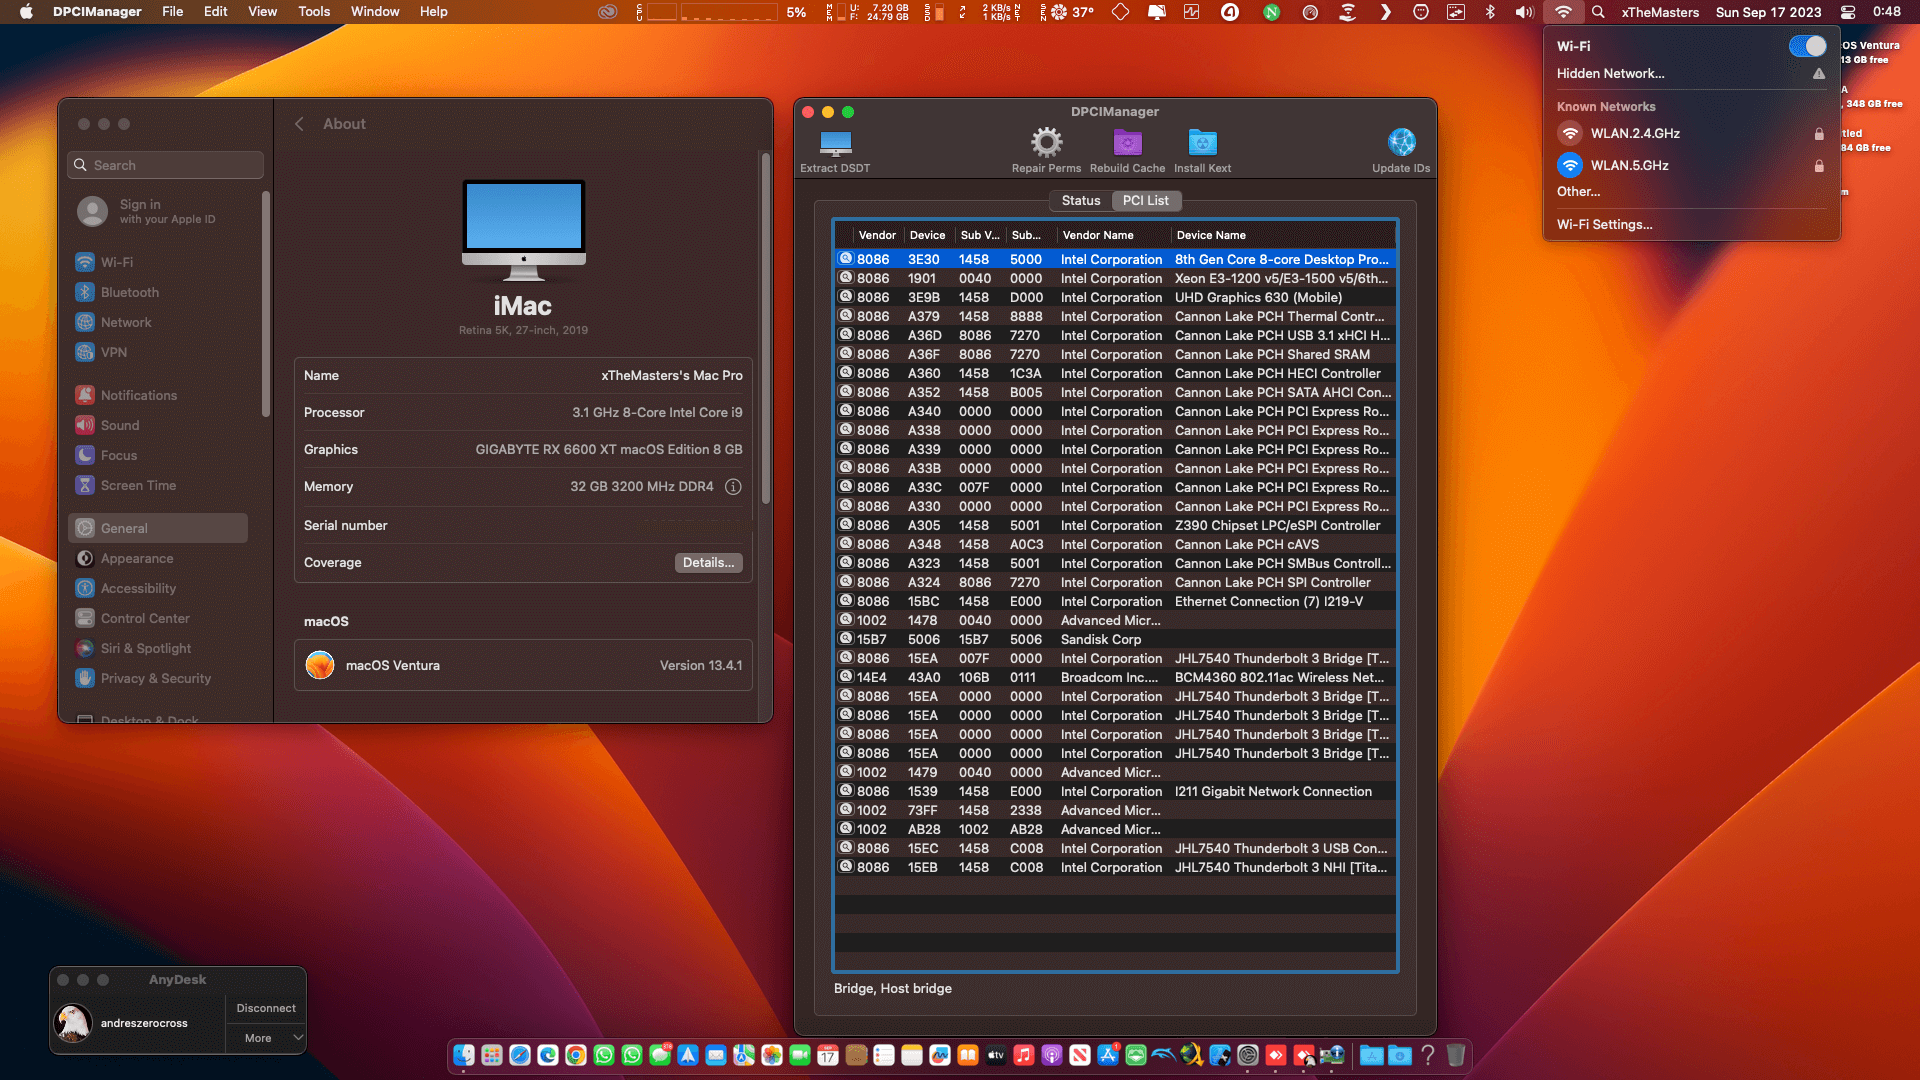Click the Install Kext toolbar icon
Viewport: 1920px width, 1080px height.
click(x=1202, y=143)
